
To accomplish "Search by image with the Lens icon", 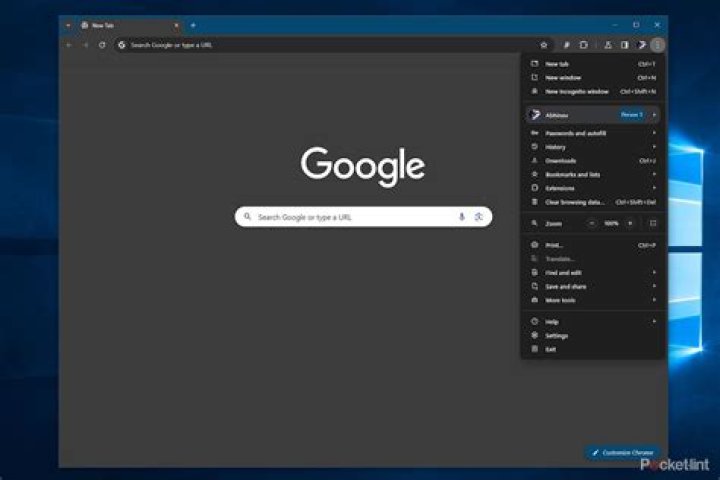I will pos(478,217).
